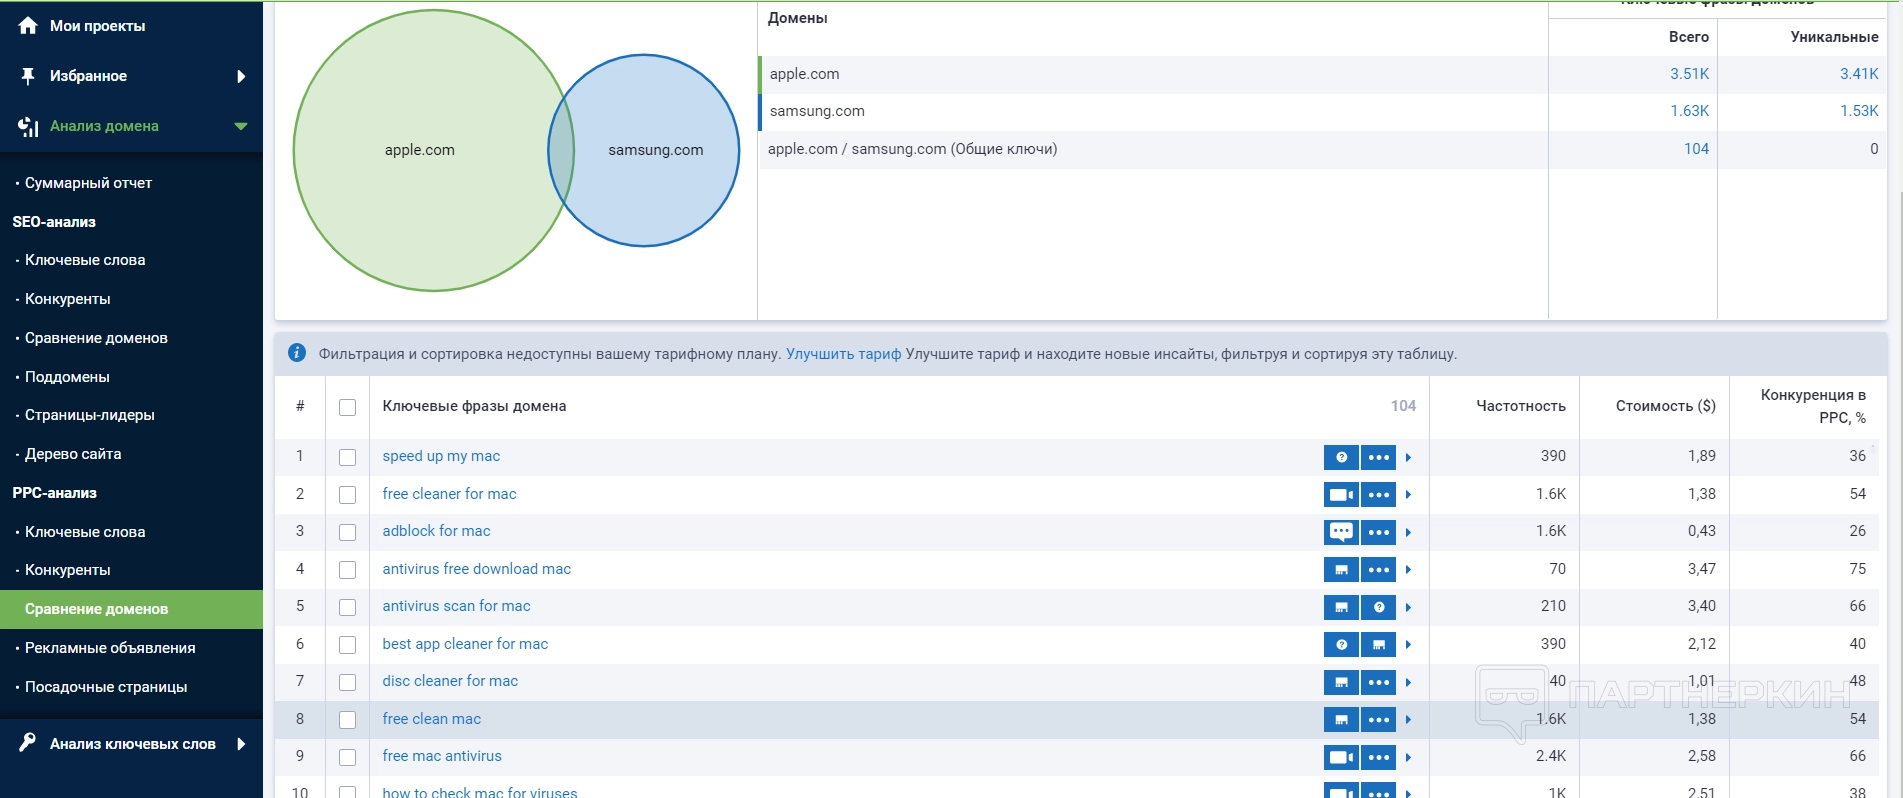Open Поддомены in the sidebar
The image size is (1903, 798).
click(67, 377)
